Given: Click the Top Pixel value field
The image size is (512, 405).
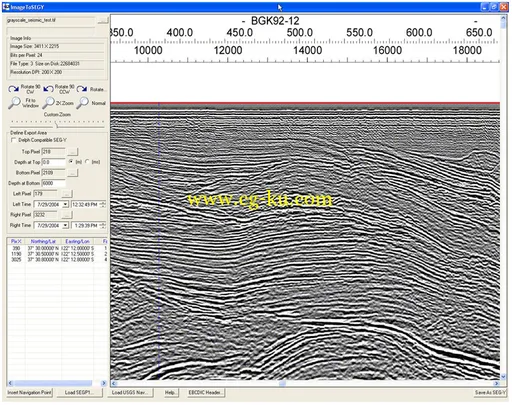Looking at the screenshot, I should tap(53, 152).
